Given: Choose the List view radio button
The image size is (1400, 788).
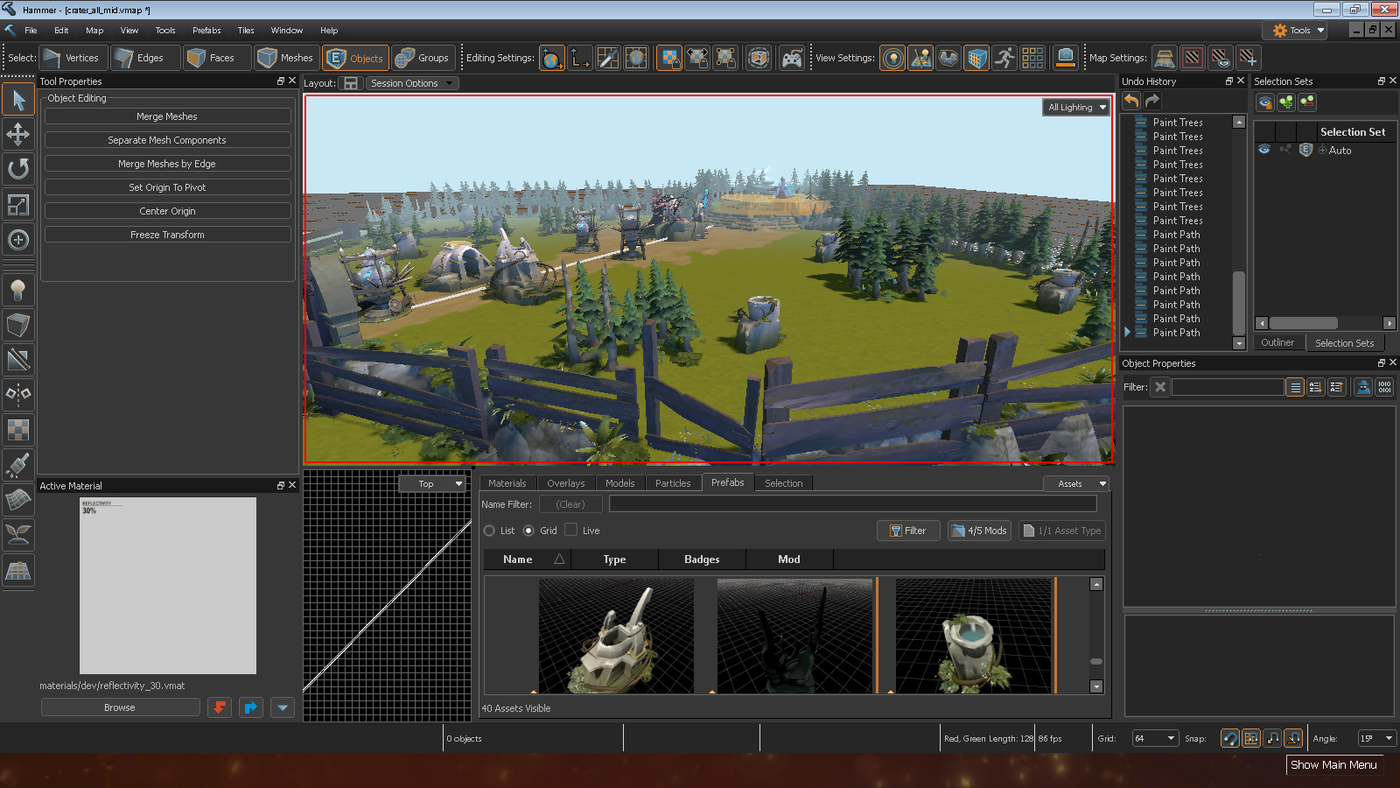Looking at the screenshot, I should click(x=490, y=531).
